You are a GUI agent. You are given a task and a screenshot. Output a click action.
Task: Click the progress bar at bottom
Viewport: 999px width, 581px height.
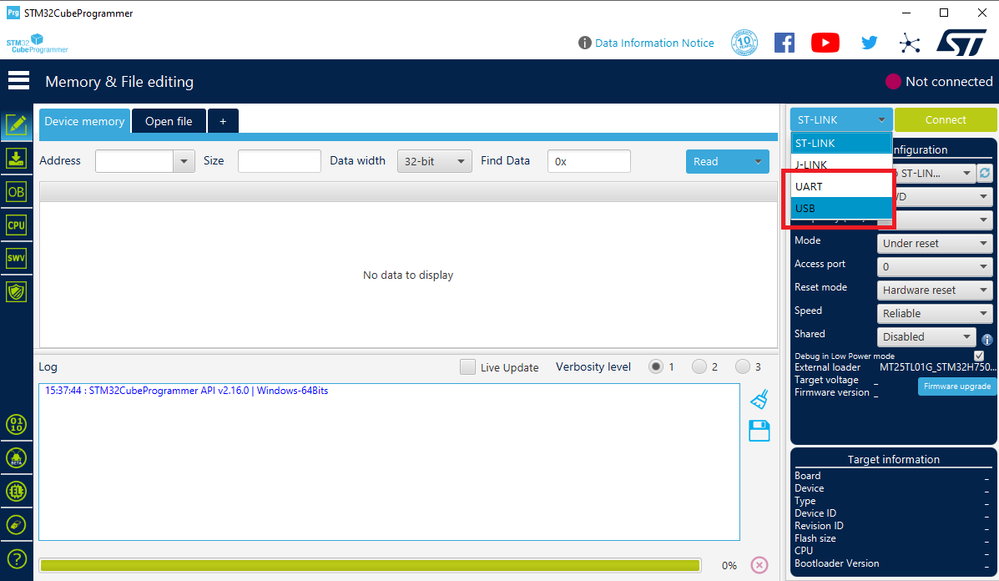coord(370,565)
